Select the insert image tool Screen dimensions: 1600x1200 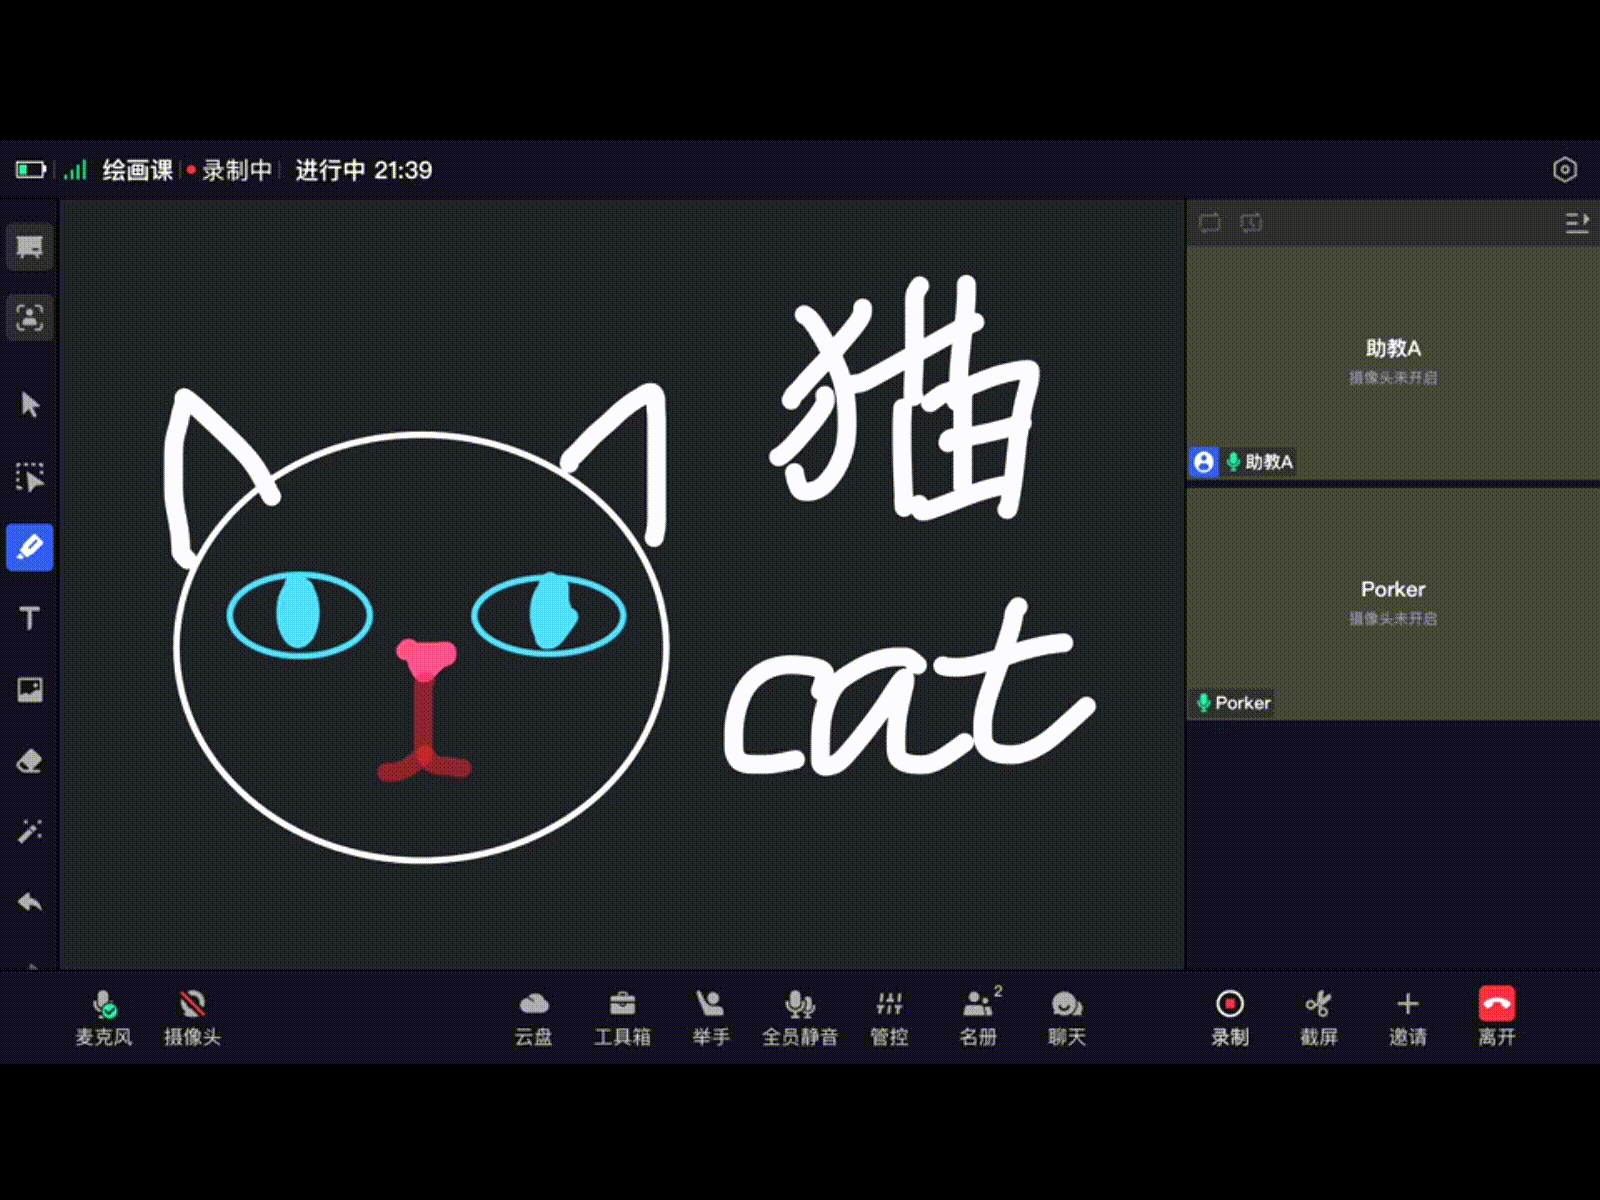(x=30, y=689)
